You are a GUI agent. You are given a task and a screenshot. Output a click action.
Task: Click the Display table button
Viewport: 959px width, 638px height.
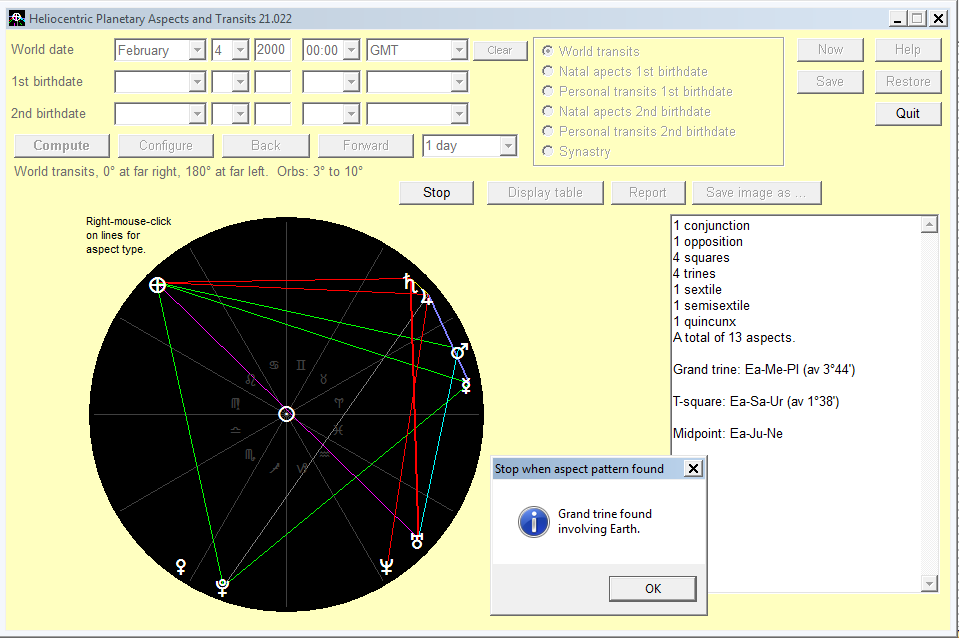click(545, 193)
